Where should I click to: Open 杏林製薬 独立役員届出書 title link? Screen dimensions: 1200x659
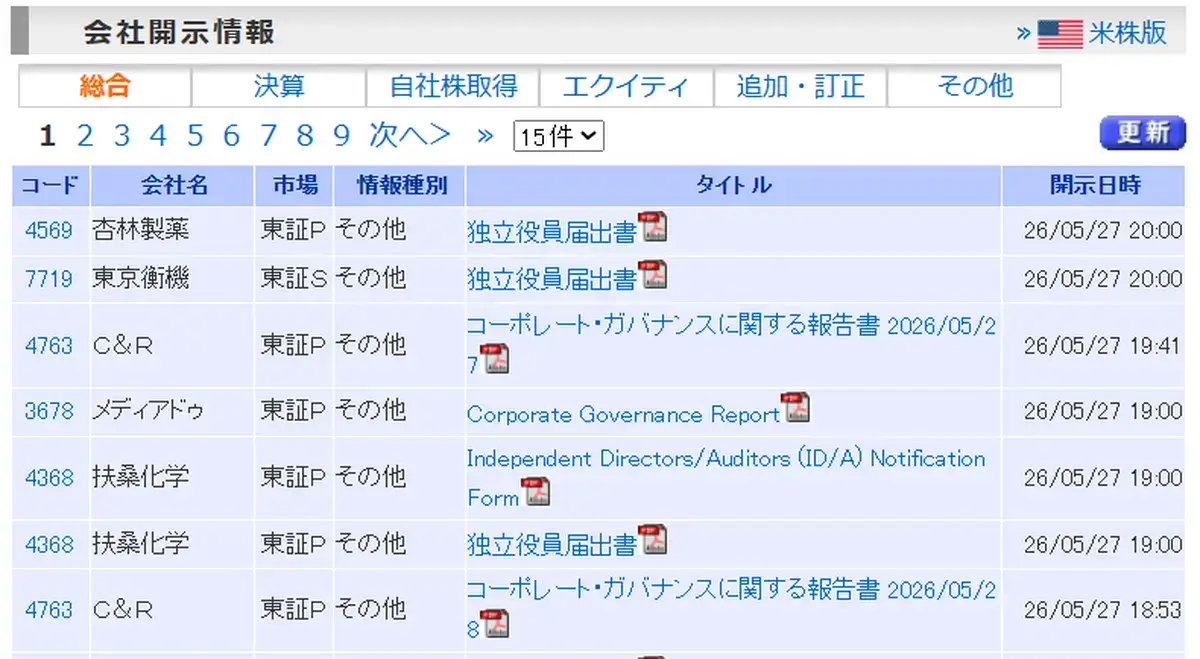click(x=552, y=232)
